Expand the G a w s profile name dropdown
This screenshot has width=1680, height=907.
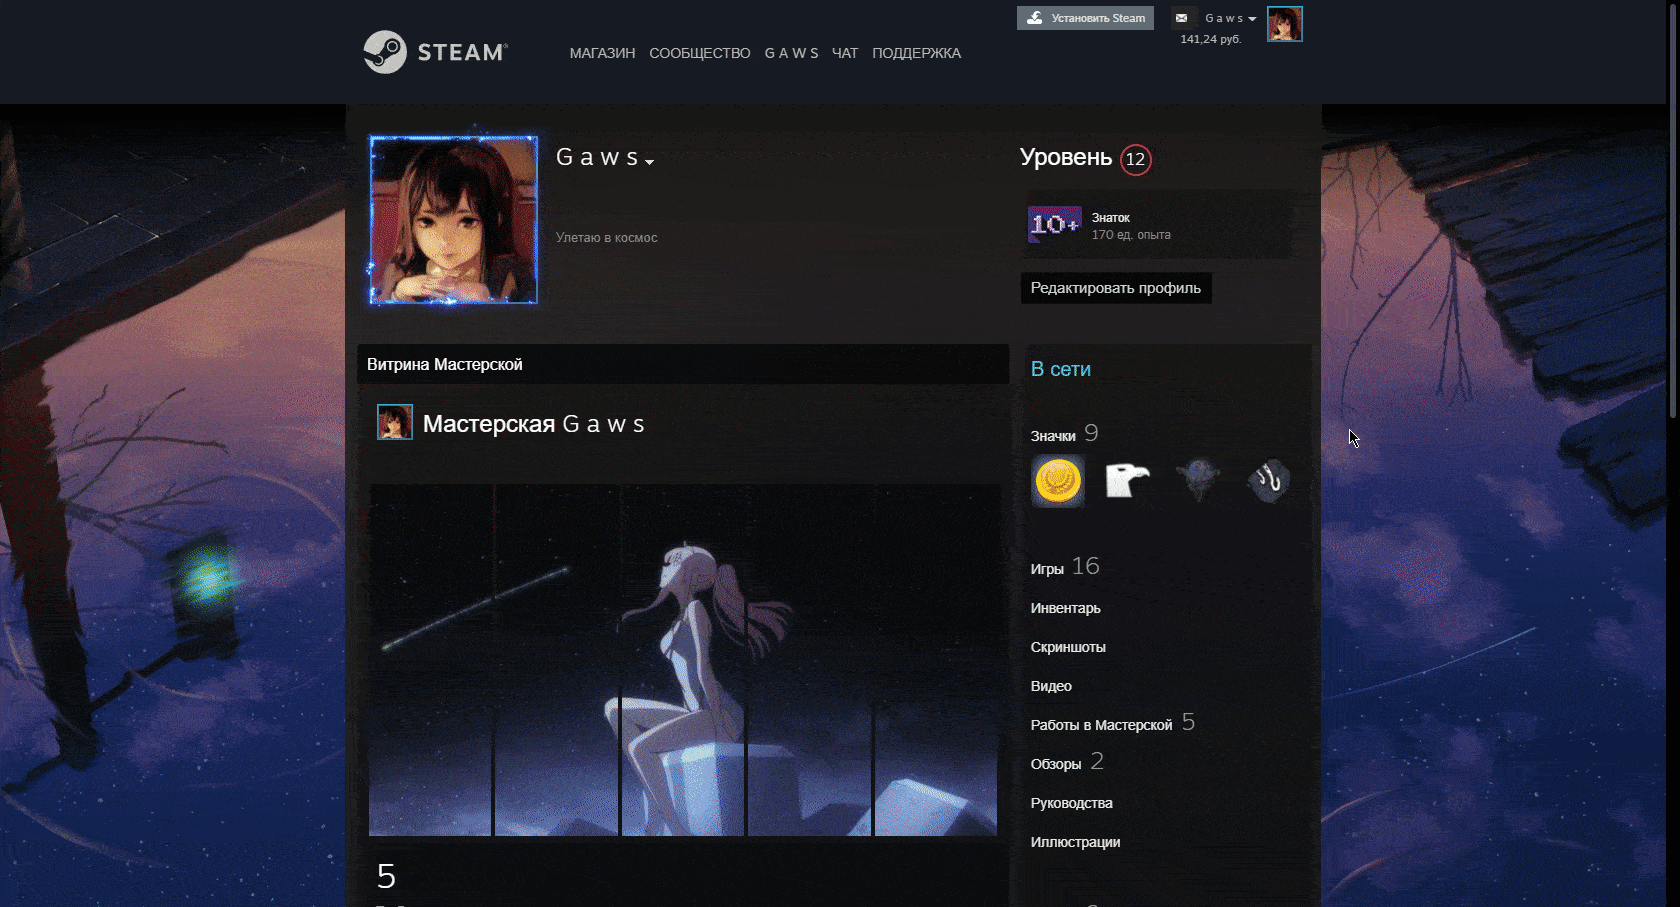[651, 160]
